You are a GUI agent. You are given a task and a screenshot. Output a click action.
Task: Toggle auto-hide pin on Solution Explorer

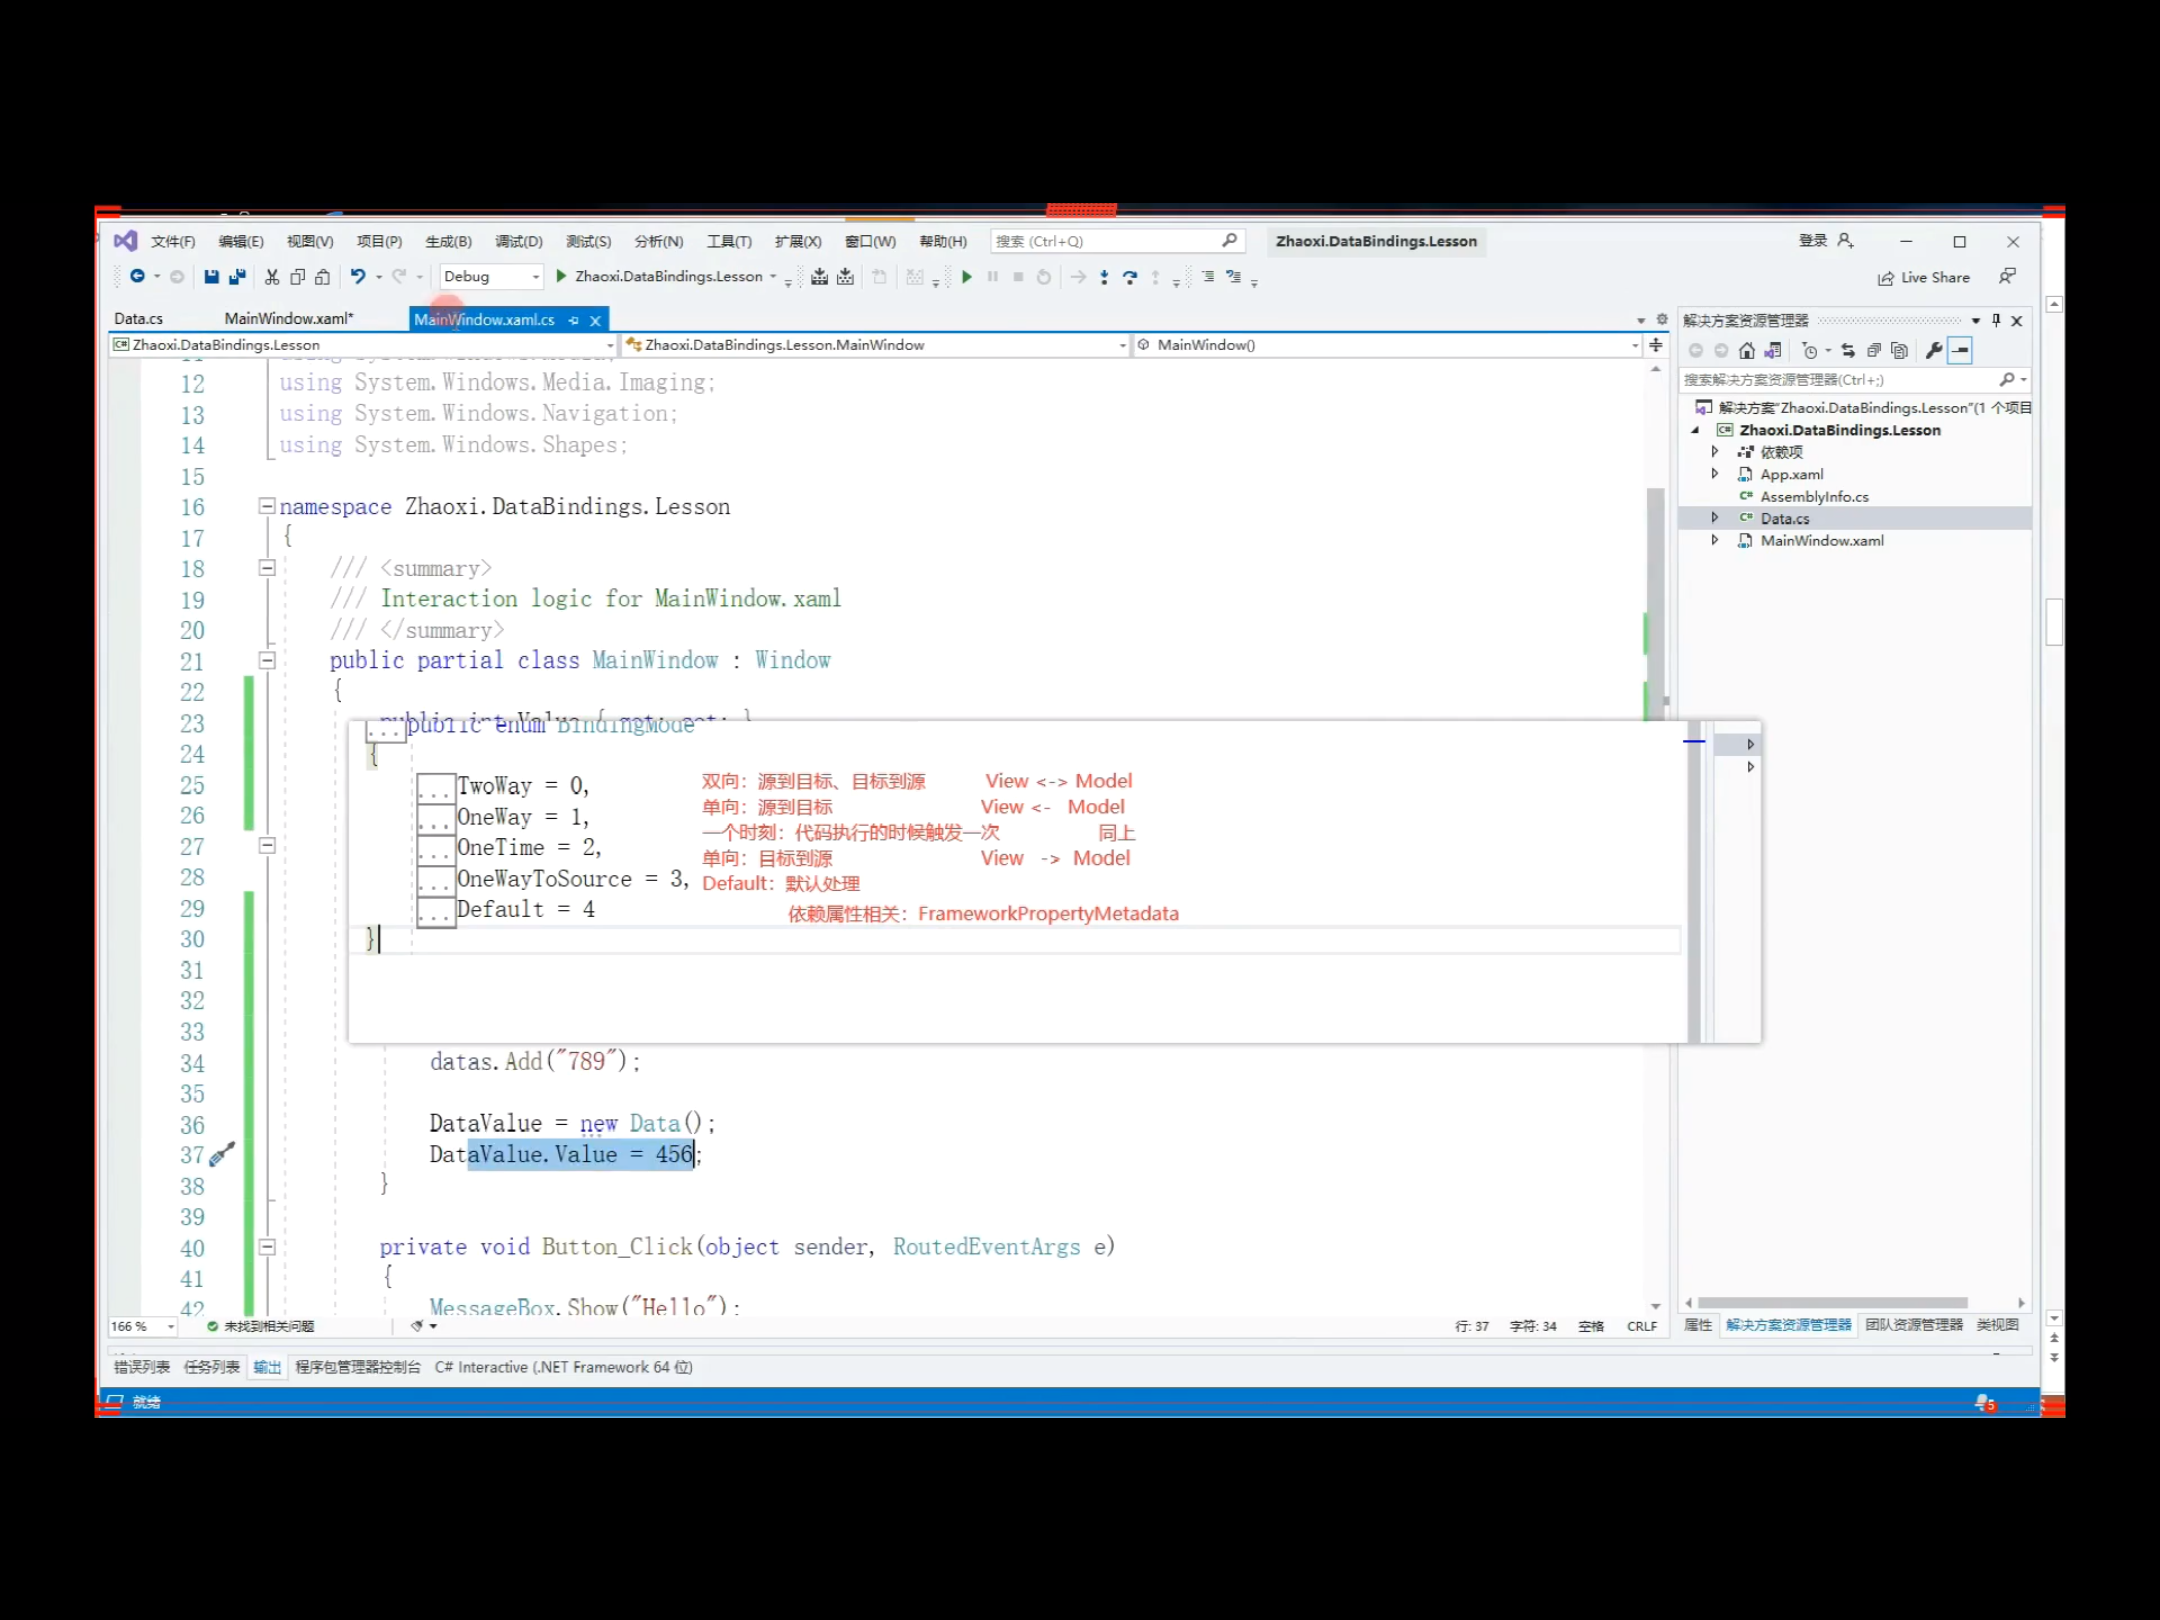1996,321
